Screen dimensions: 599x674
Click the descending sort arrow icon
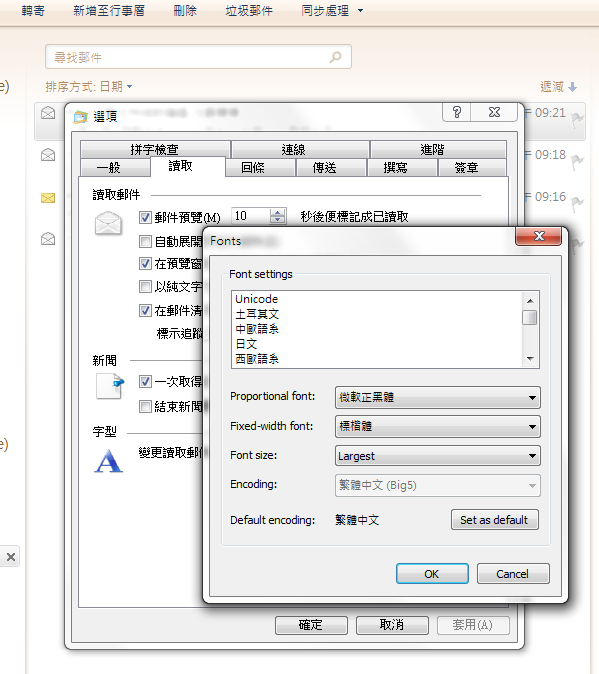coord(572,87)
